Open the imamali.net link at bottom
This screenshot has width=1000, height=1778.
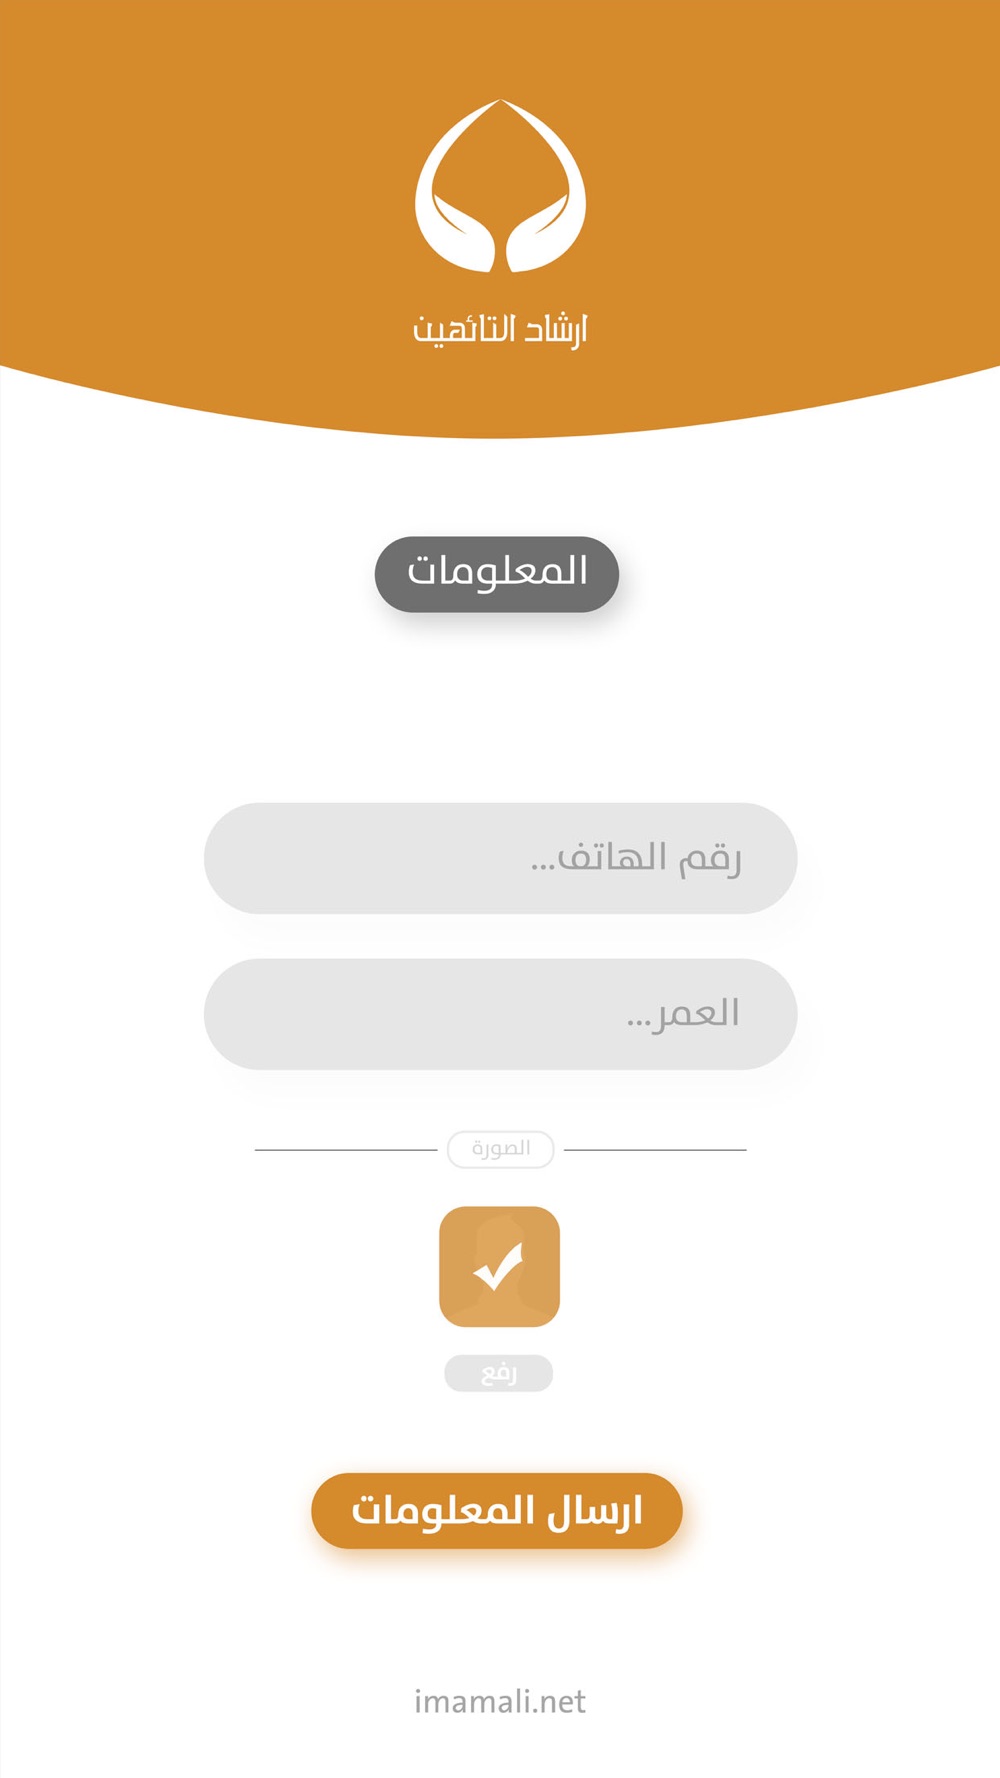pyautogui.click(x=500, y=1701)
